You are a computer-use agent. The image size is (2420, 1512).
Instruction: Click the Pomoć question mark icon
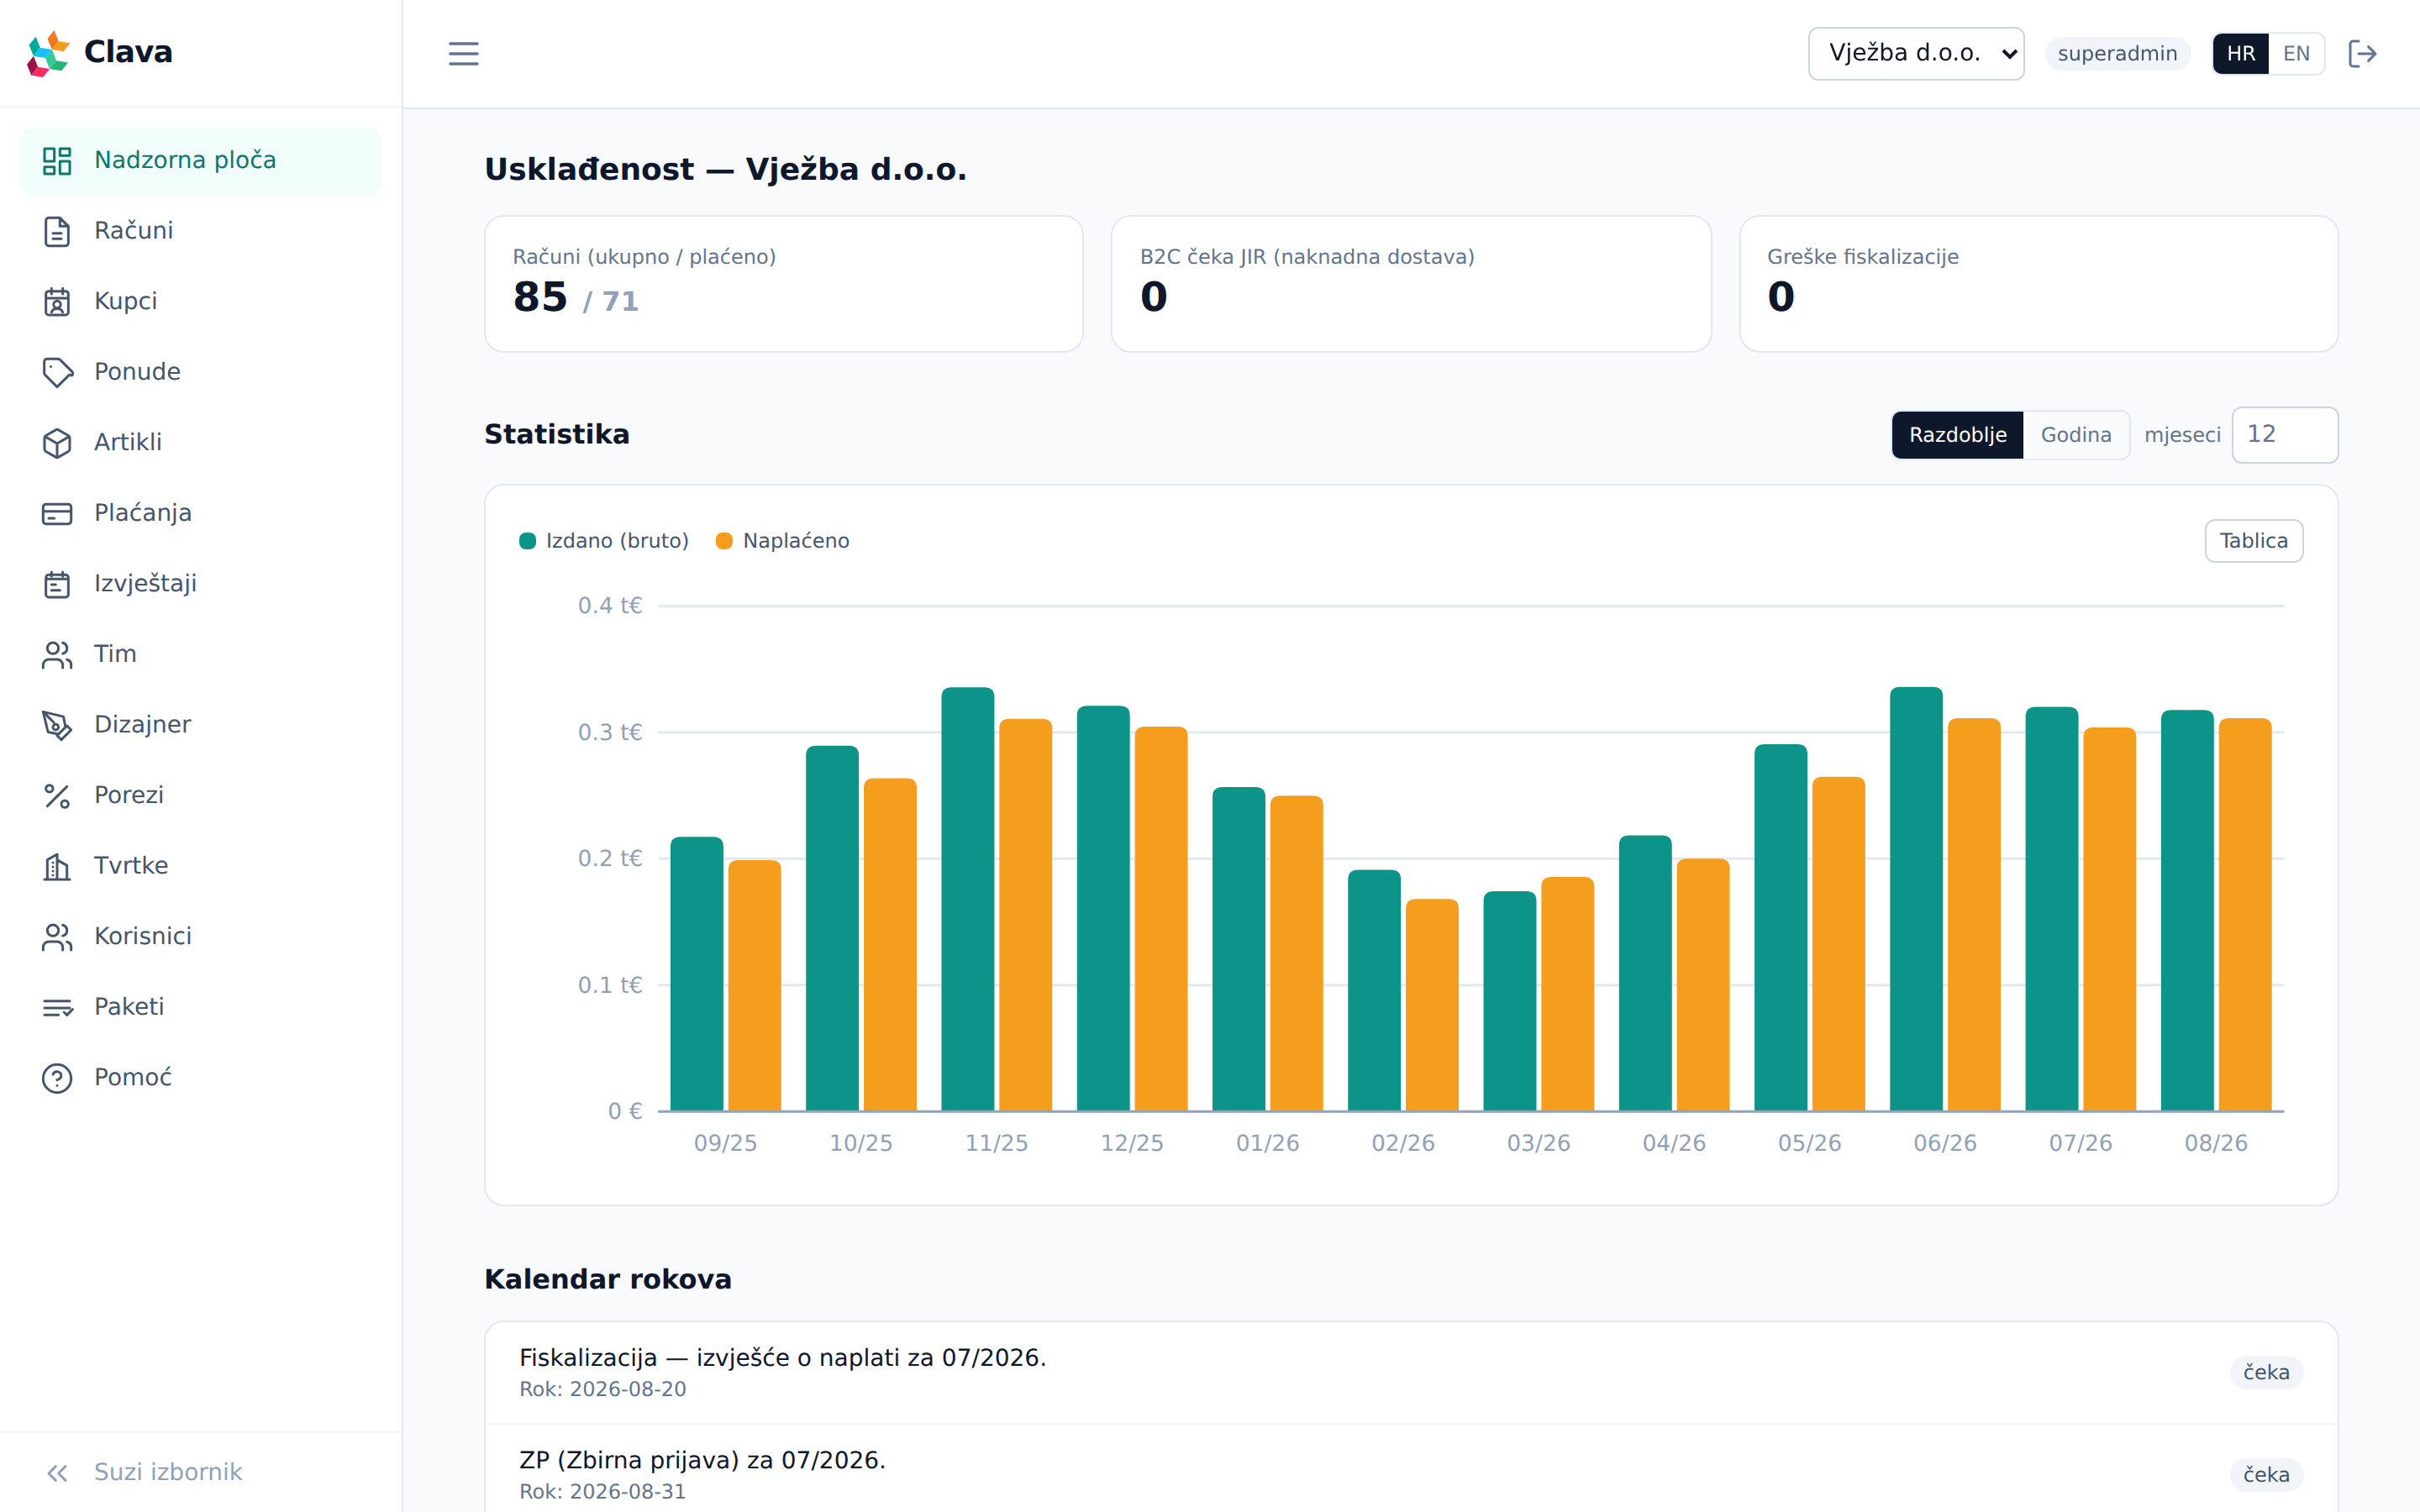57,1078
